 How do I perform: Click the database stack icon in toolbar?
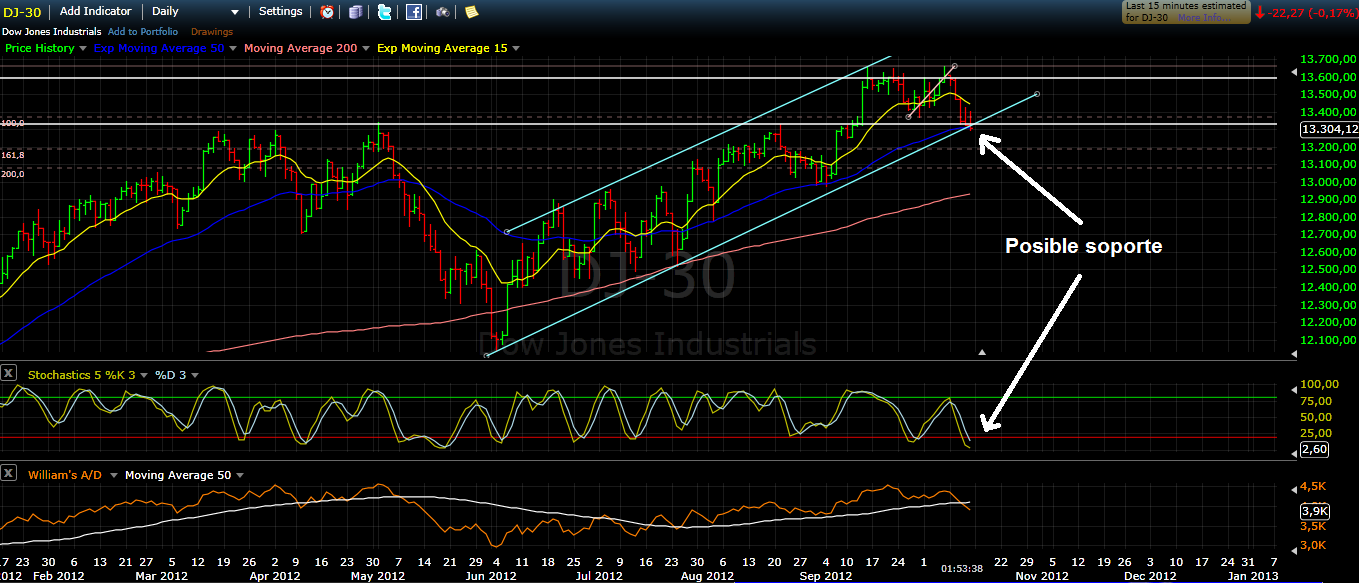(357, 12)
